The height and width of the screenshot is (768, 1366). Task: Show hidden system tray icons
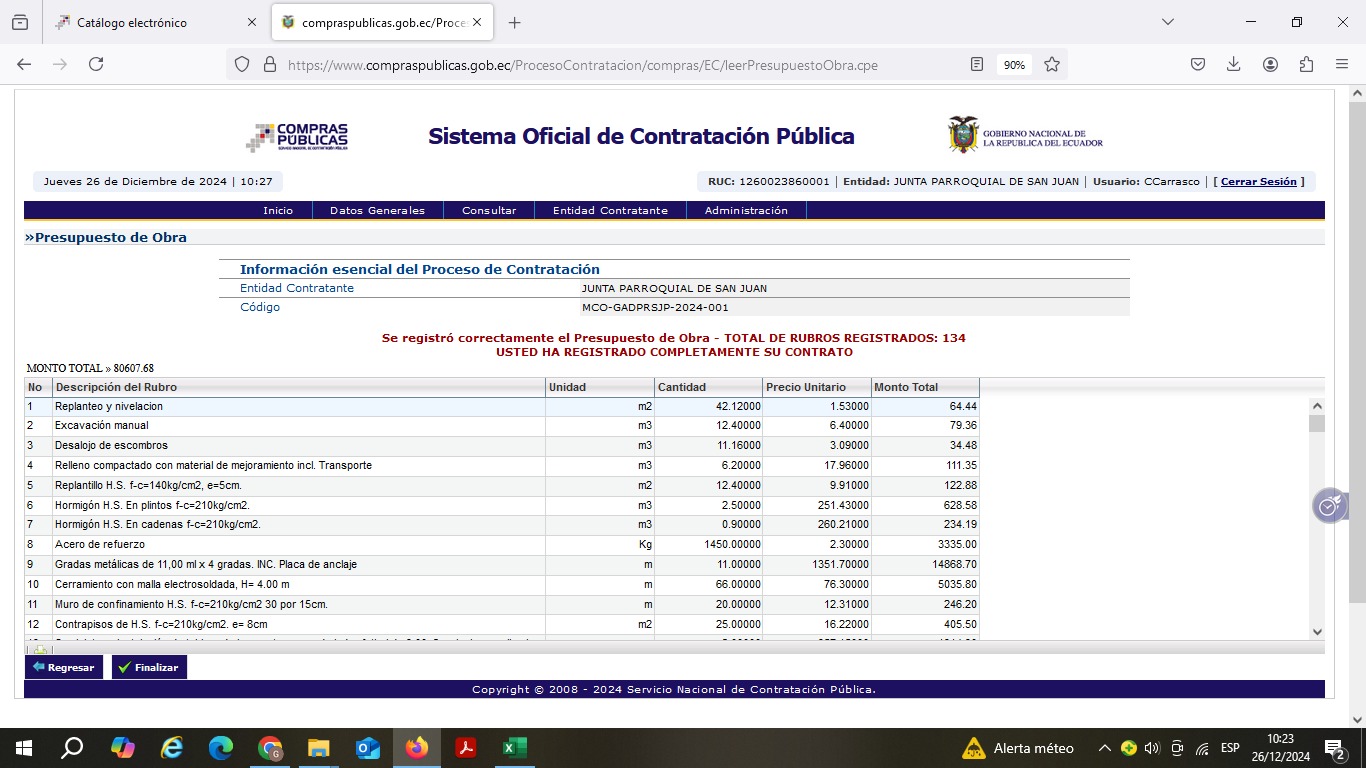tap(1104, 748)
